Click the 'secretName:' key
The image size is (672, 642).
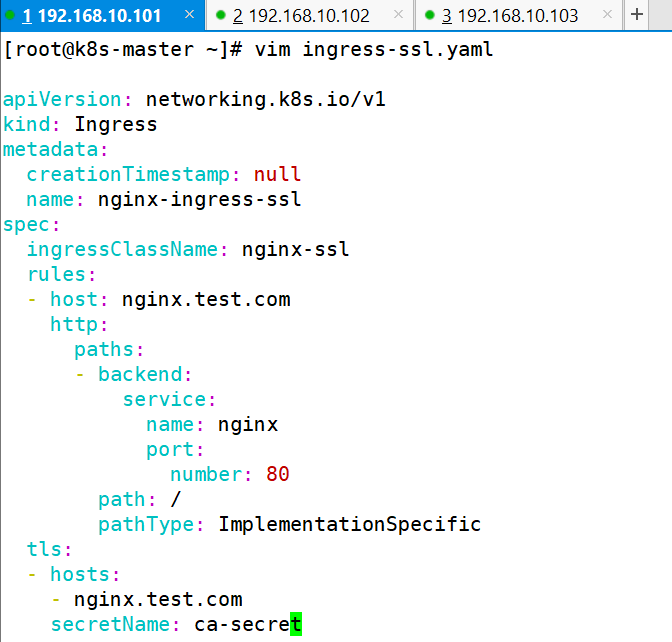click(115, 624)
